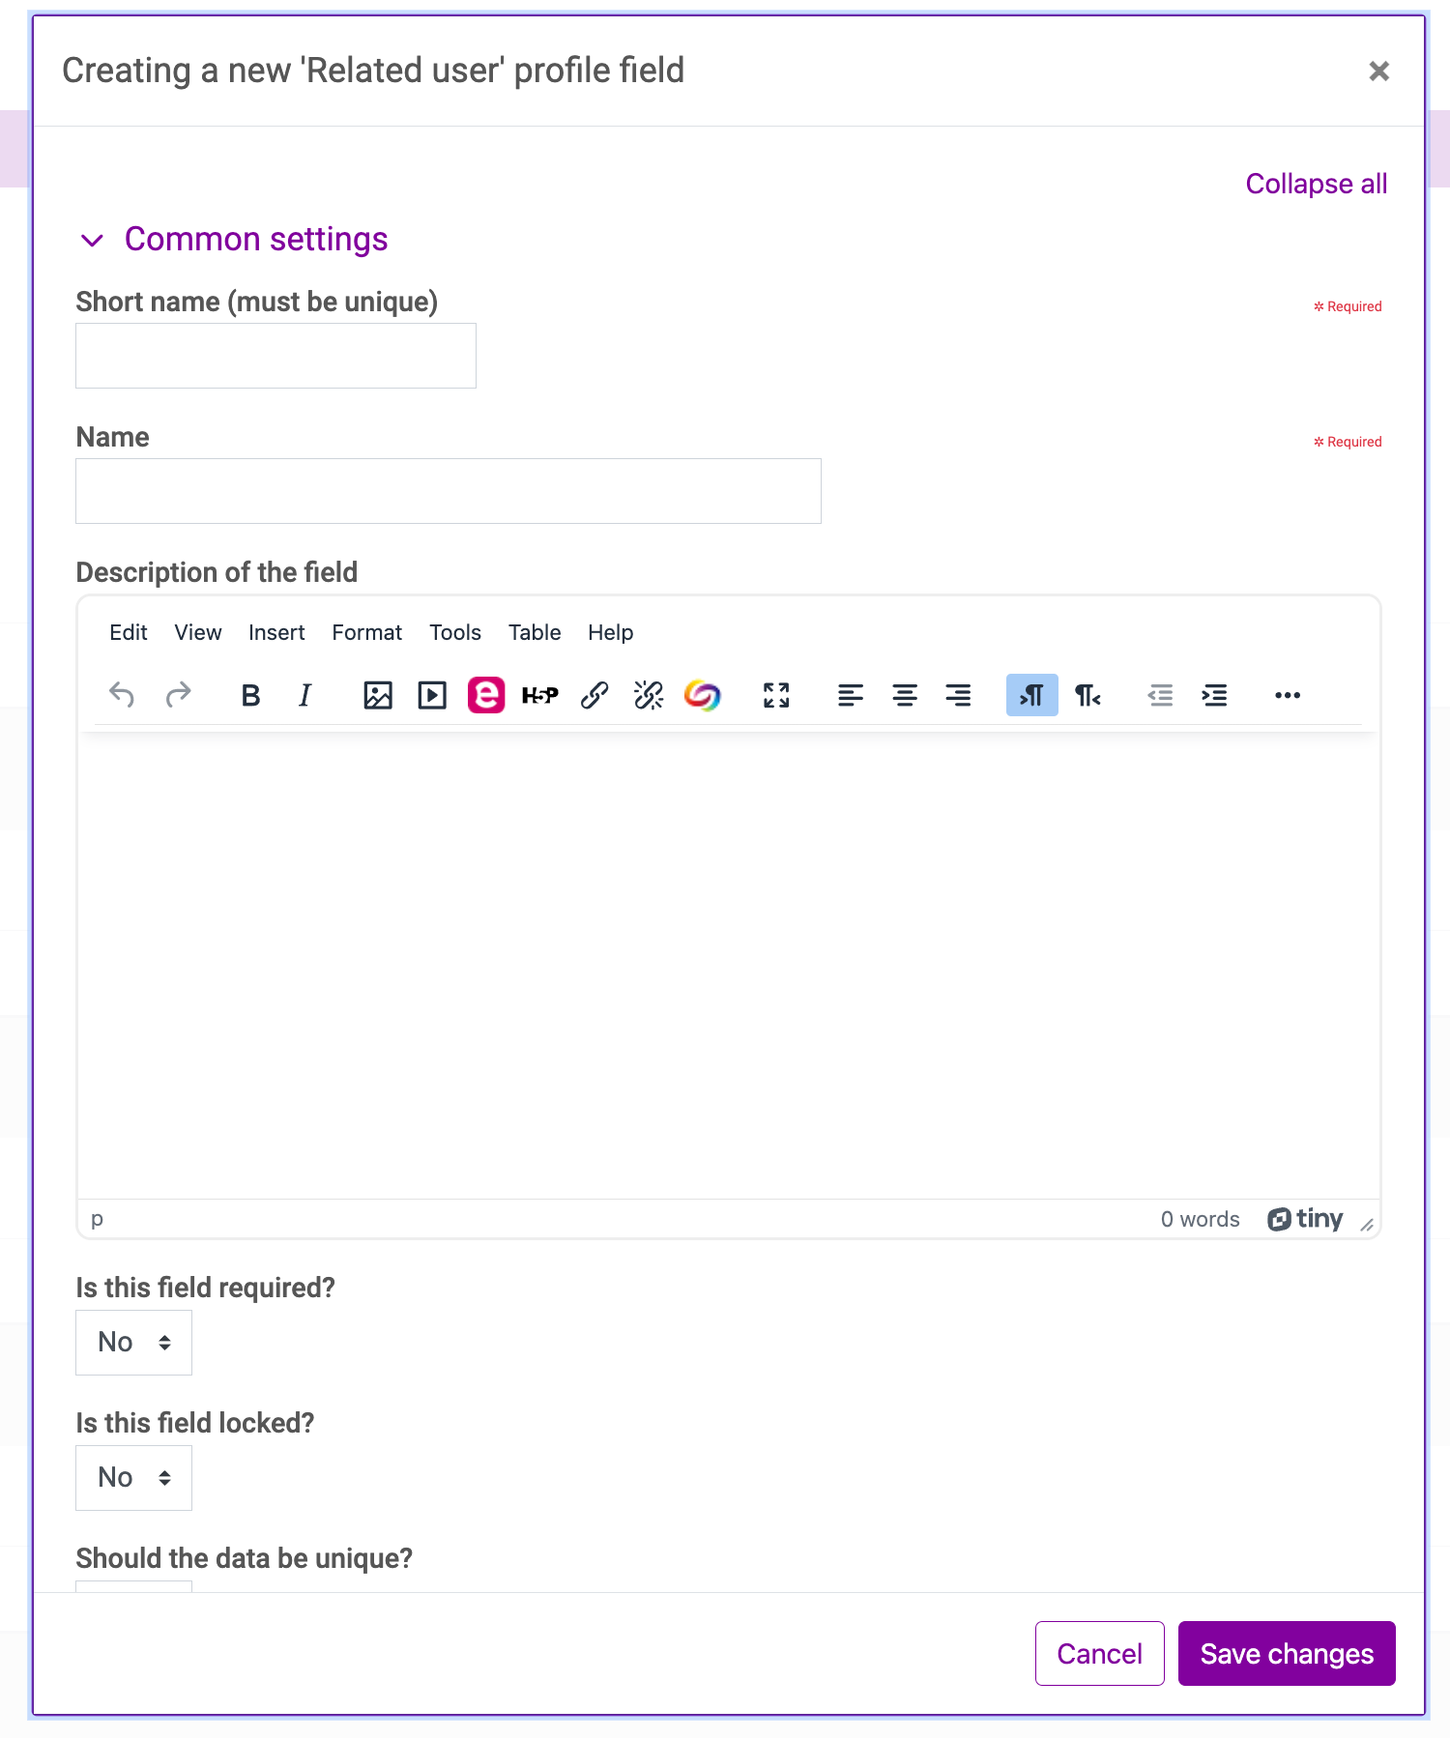Image resolution: width=1450 pixels, height=1738 pixels.
Task: Toggle the editor fullscreen mode icon
Action: coord(776,695)
